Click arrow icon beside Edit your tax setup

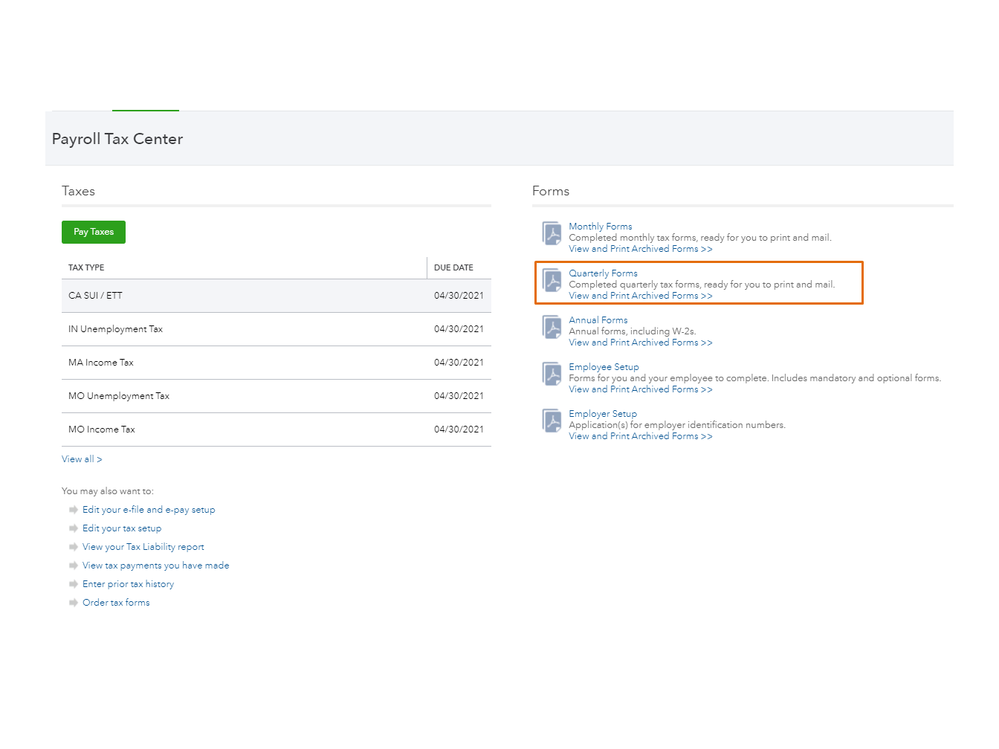[73, 528]
